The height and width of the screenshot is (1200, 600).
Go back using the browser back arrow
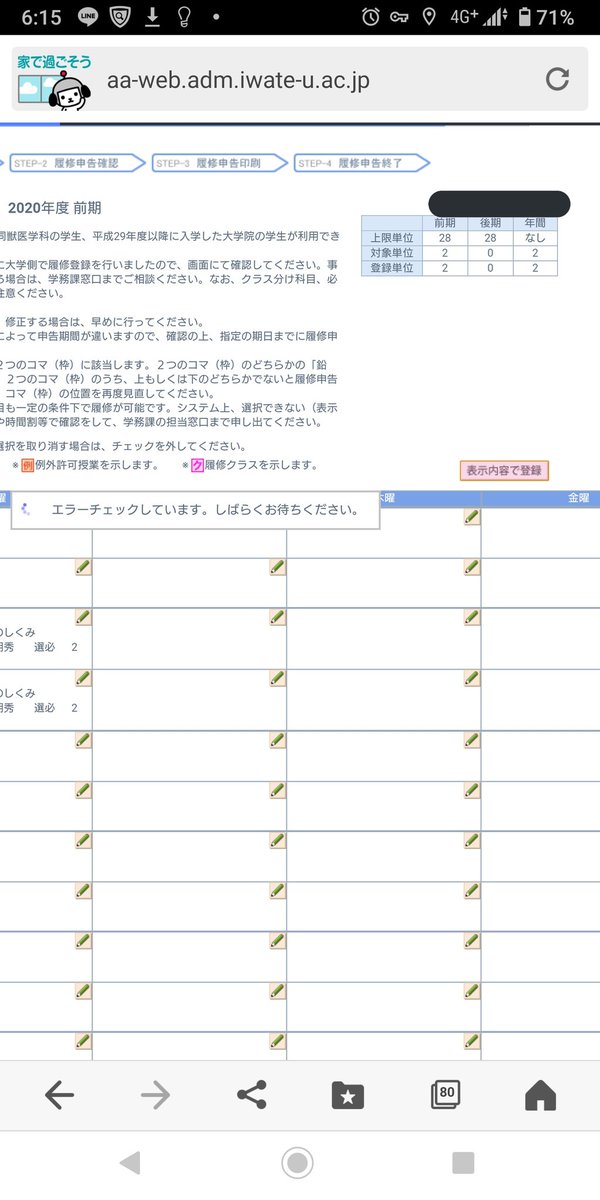point(60,1096)
